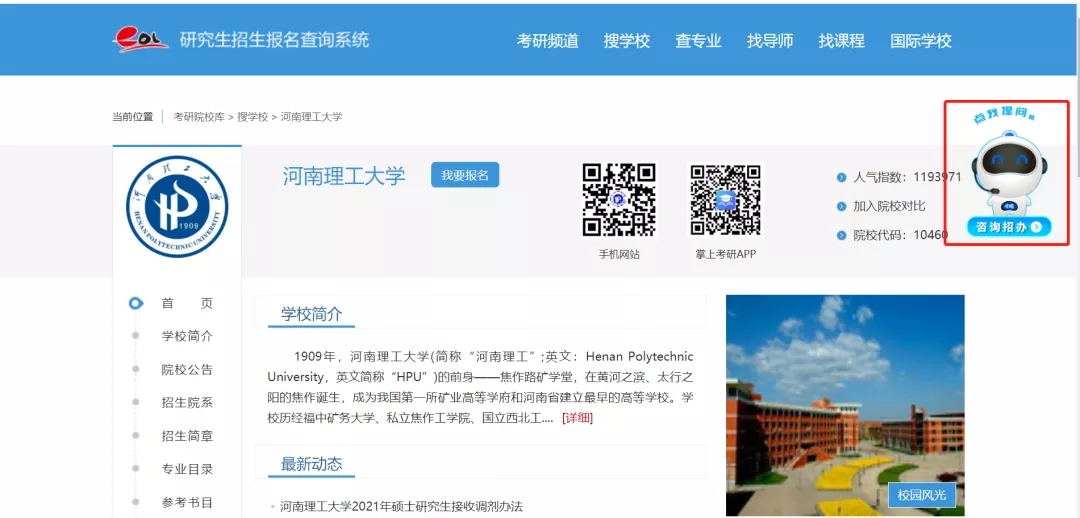Click the 研究生招生报名查询系统 site title
The image size is (1080, 518).
[x=274, y=39]
